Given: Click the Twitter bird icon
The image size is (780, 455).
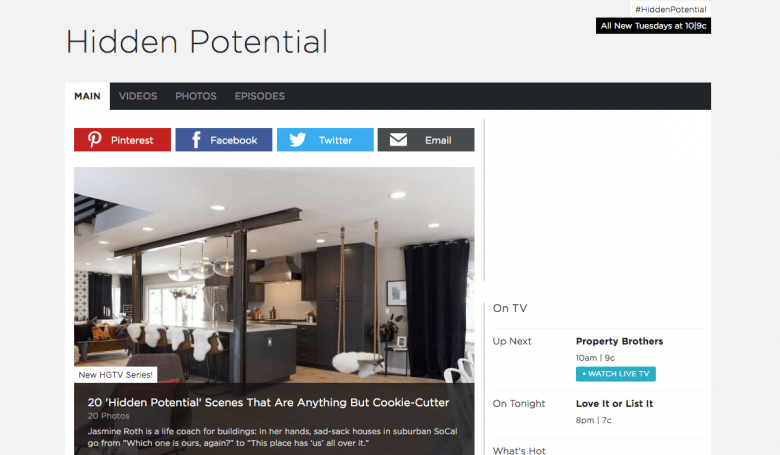Looking at the screenshot, I should [297, 140].
